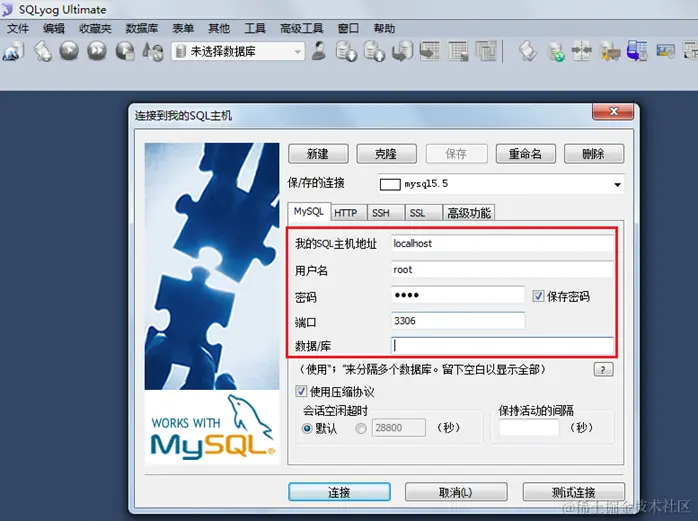Click the 测试连接 button

point(574,492)
